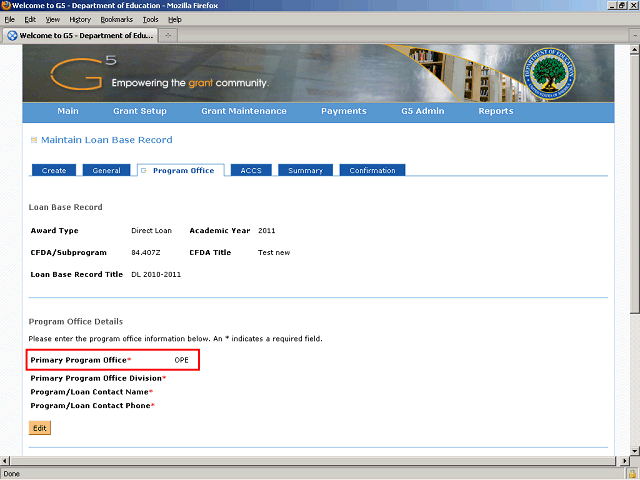Click the icon beside Maintain Loan Base Record
The width and height of the screenshot is (640, 480).
click(34, 140)
